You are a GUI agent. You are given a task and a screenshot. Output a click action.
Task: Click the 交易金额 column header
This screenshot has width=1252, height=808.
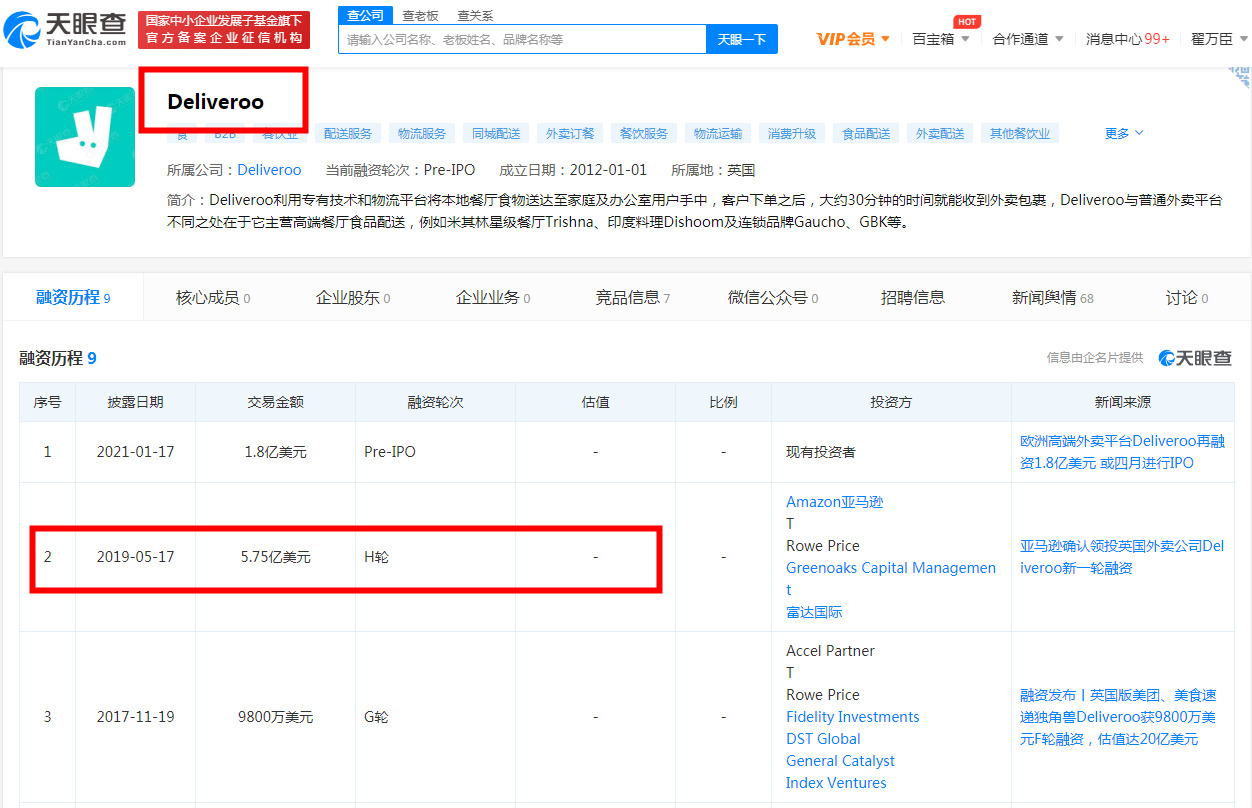point(276,402)
